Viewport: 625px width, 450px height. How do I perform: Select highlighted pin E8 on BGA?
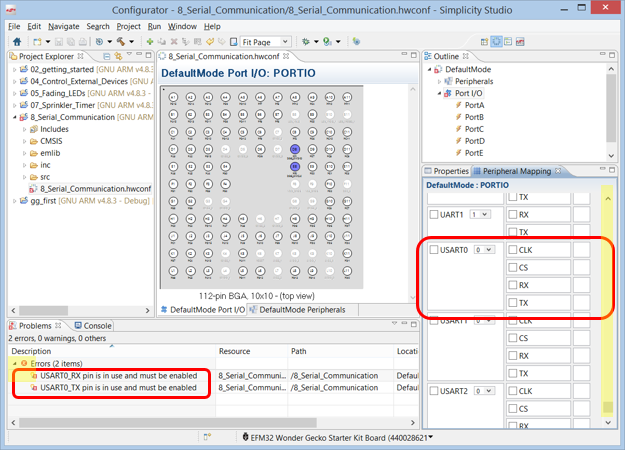tap(295, 167)
